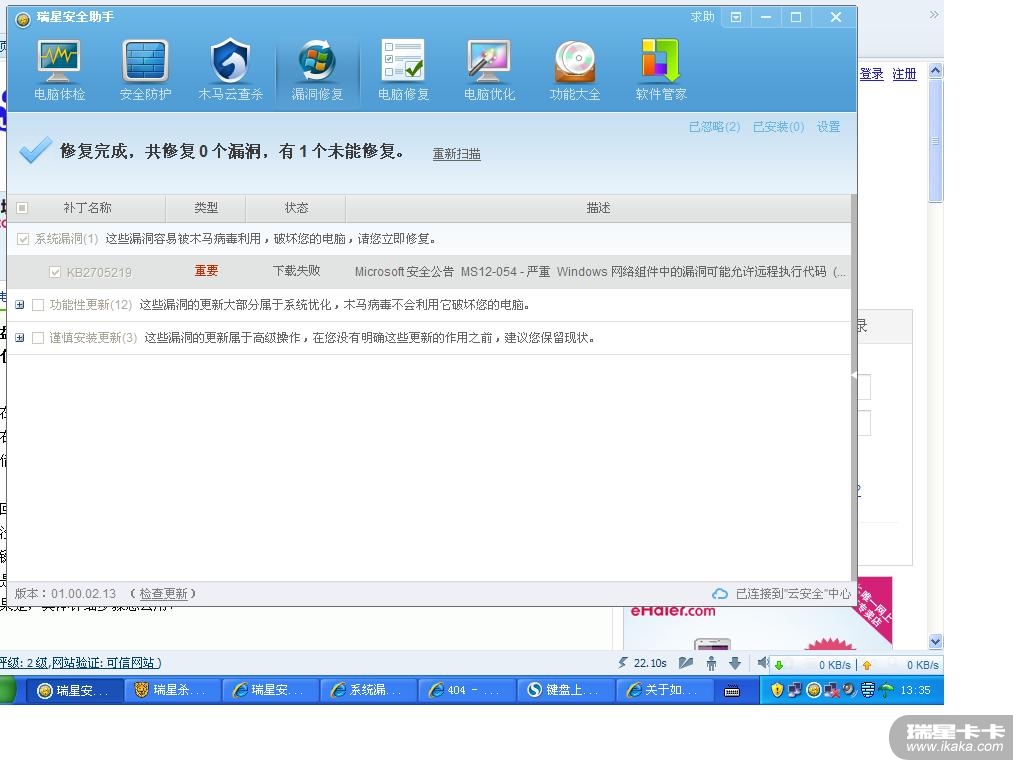Click 检查更新 link
The width and height of the screenshot is (1024, 768).
pos(163,594)
